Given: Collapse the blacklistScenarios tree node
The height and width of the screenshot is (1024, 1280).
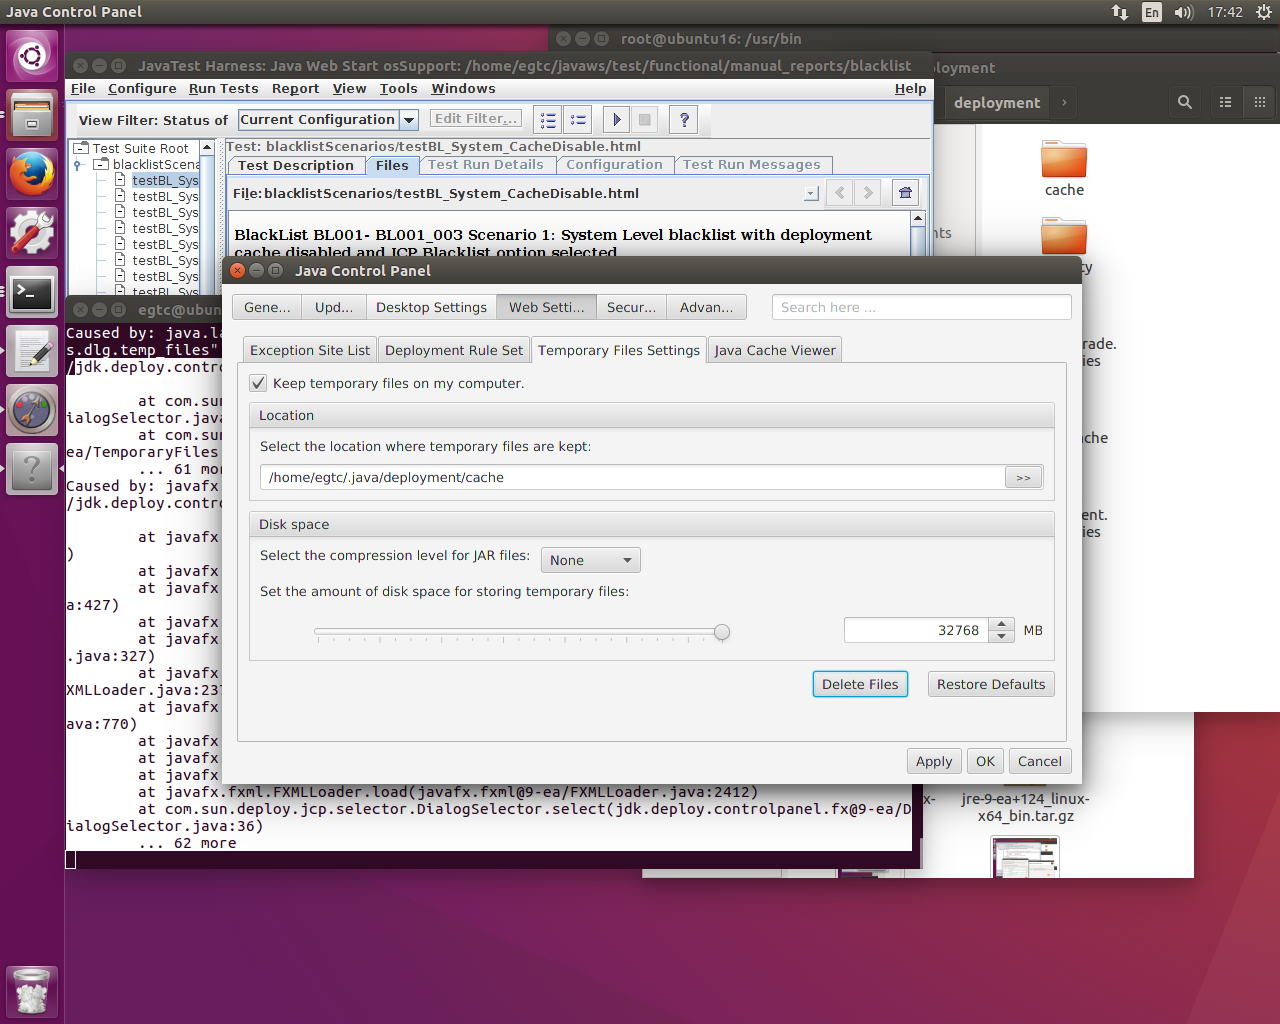Looking at the screenshot, I should [x=79, y=165].
